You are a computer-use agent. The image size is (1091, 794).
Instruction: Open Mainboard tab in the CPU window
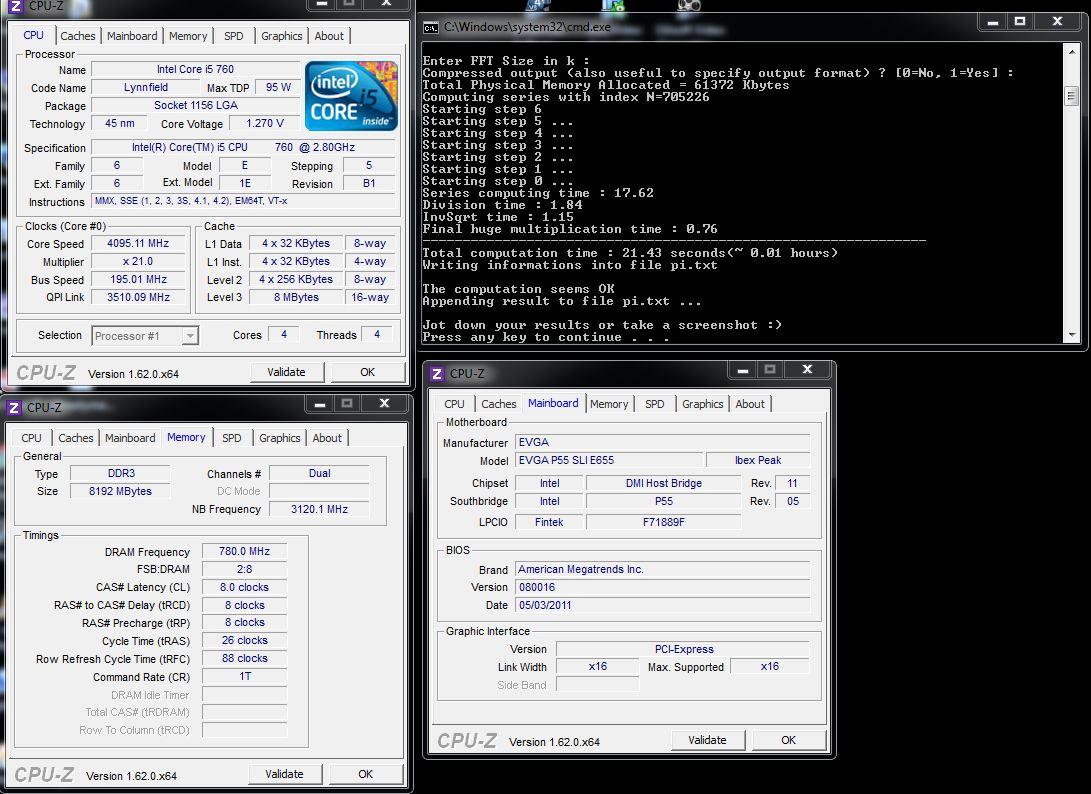(x=132, y=36)
